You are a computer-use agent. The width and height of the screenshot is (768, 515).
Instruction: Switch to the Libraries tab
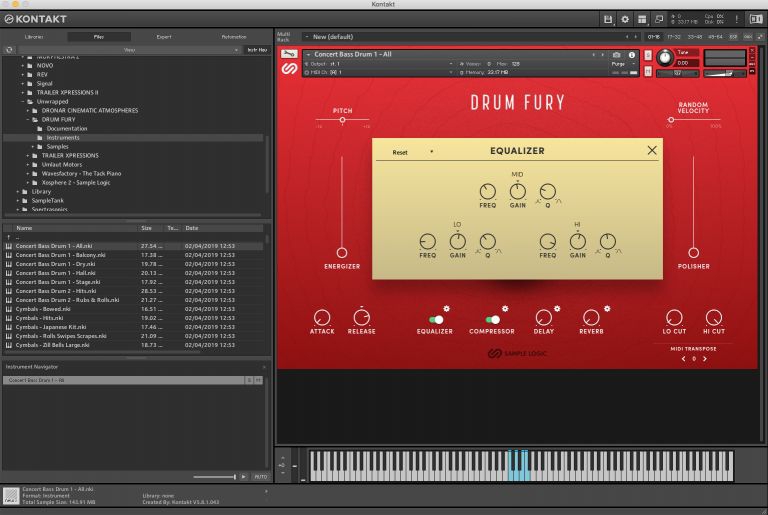tap(34, 37)
